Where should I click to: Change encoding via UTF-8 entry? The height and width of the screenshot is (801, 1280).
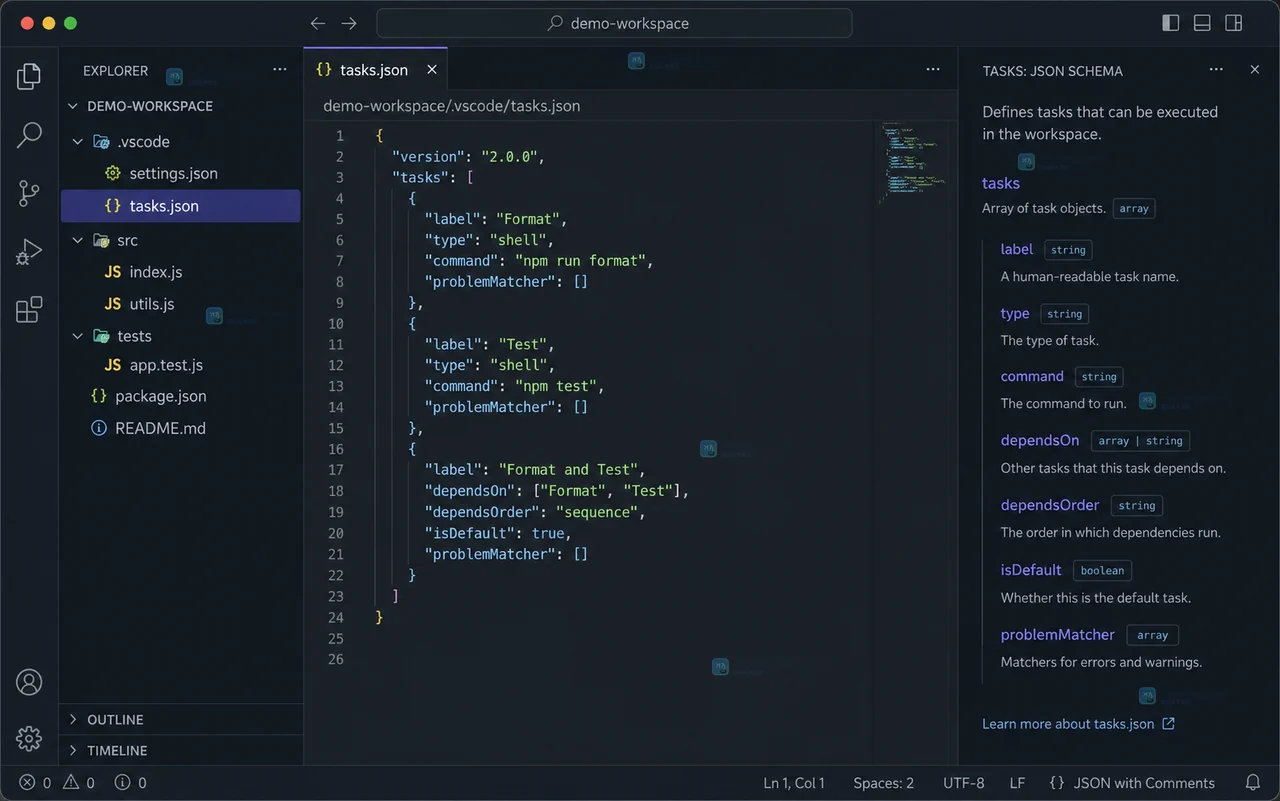[964, 783]
